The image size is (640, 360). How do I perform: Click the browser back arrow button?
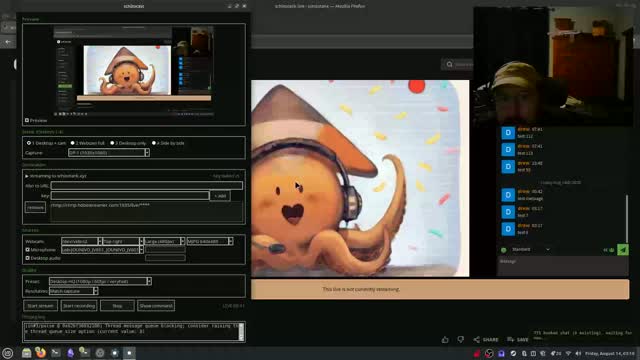click(8, 42)
